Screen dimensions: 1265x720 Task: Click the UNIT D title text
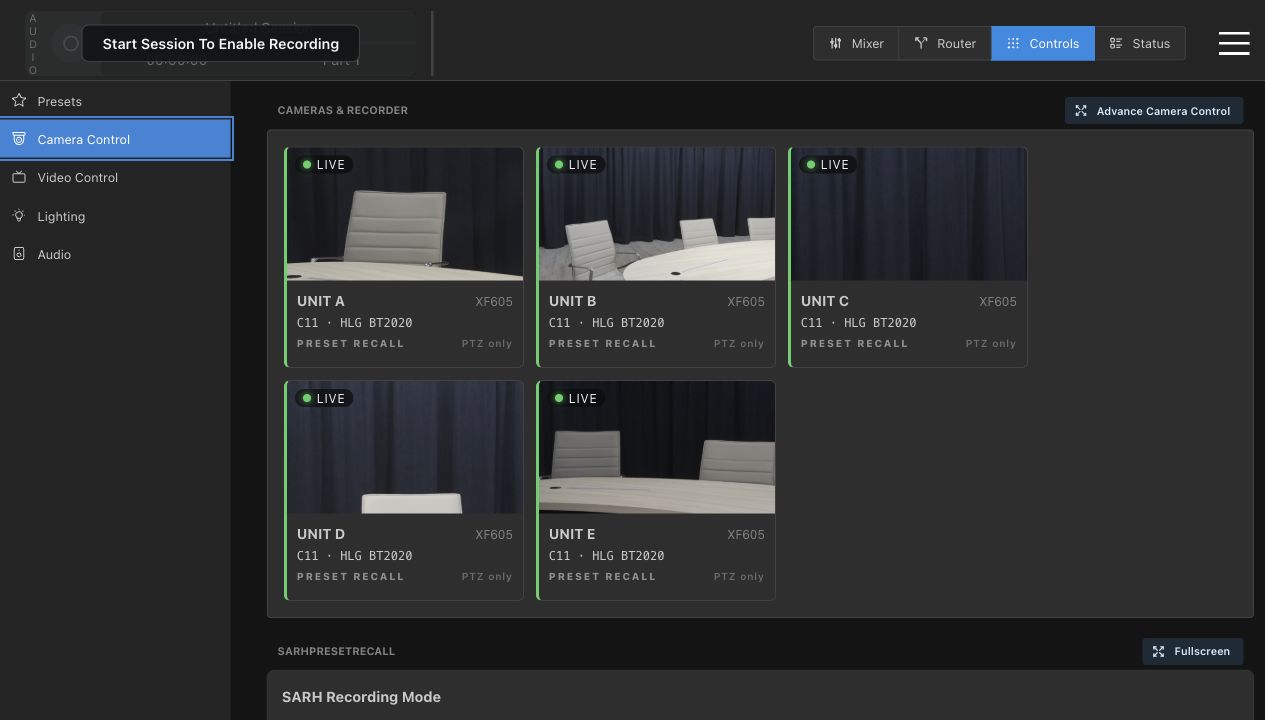pyautogui.click(x=321, y=534)
